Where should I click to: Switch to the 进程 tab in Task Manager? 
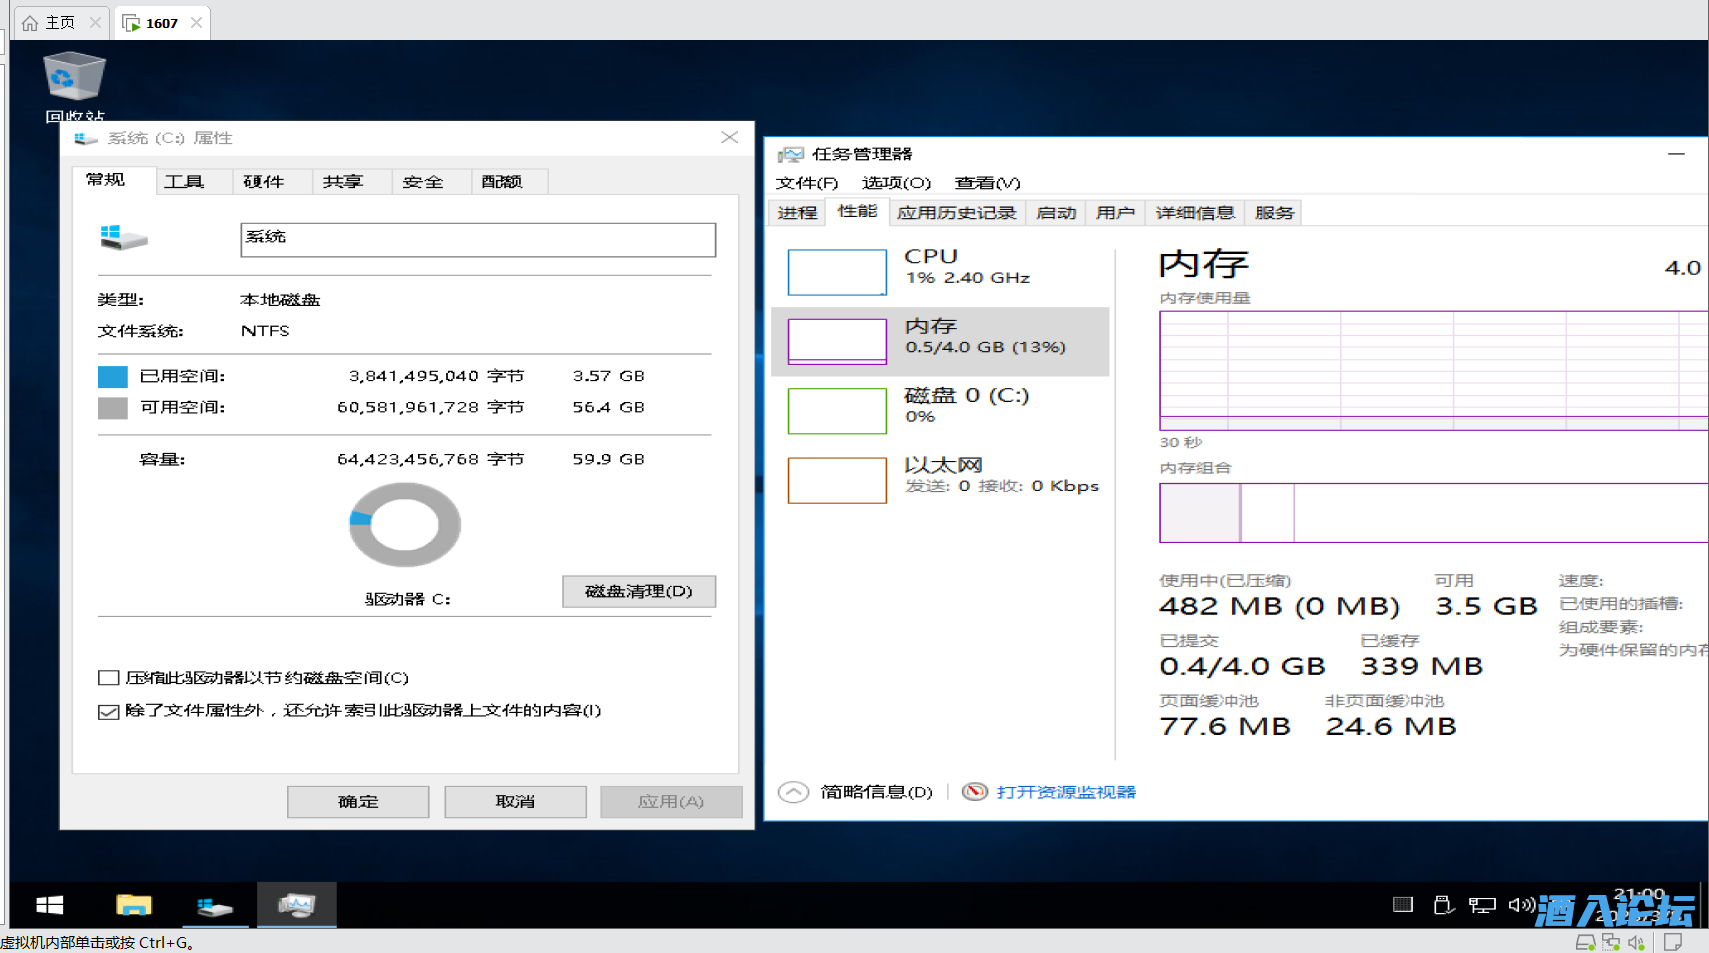(x=795, y=212)
